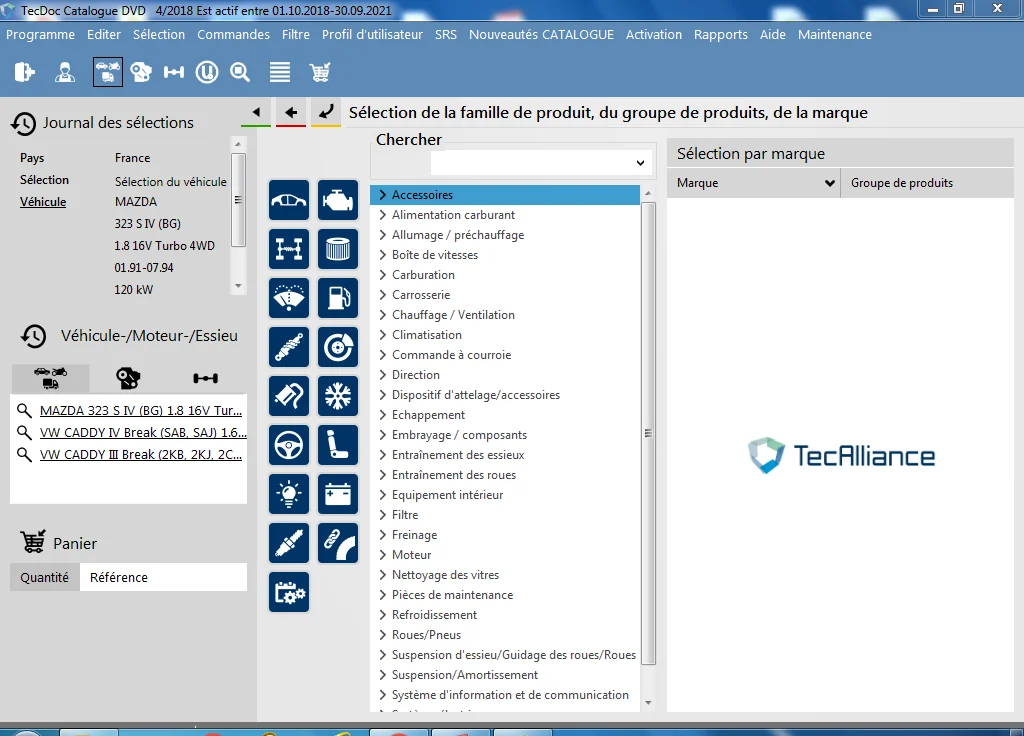
Task: Select the steering wheel category icon
Action: pyautogui.click(x=289, y=445)
